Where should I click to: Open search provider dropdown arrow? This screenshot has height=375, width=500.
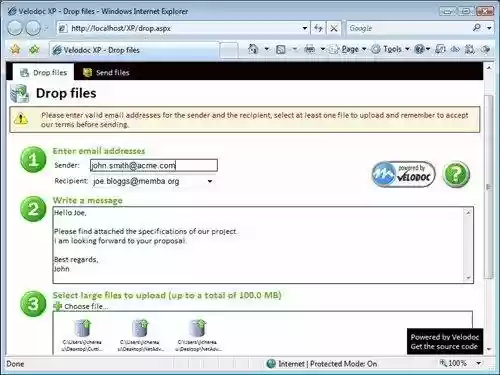[x=489, y=28]
